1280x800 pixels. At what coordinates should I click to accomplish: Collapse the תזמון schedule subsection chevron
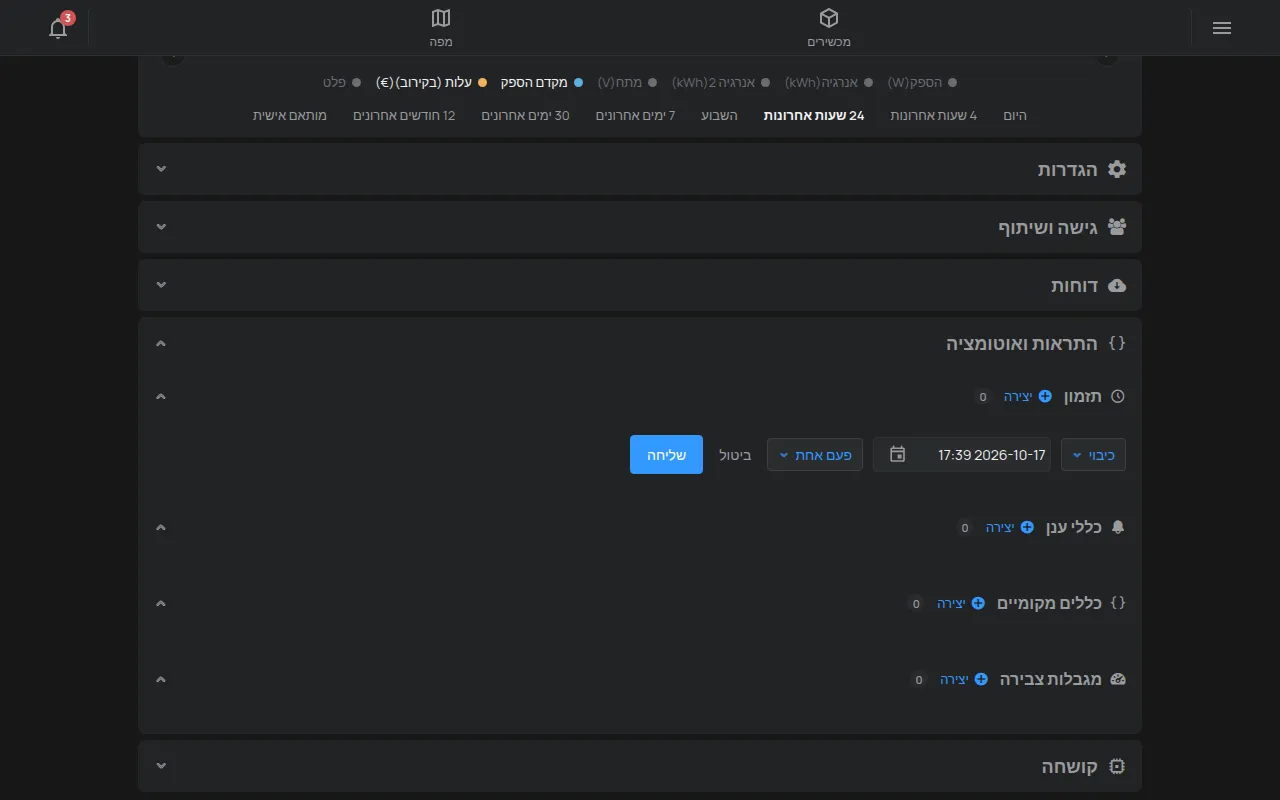[x=161, y=396]
